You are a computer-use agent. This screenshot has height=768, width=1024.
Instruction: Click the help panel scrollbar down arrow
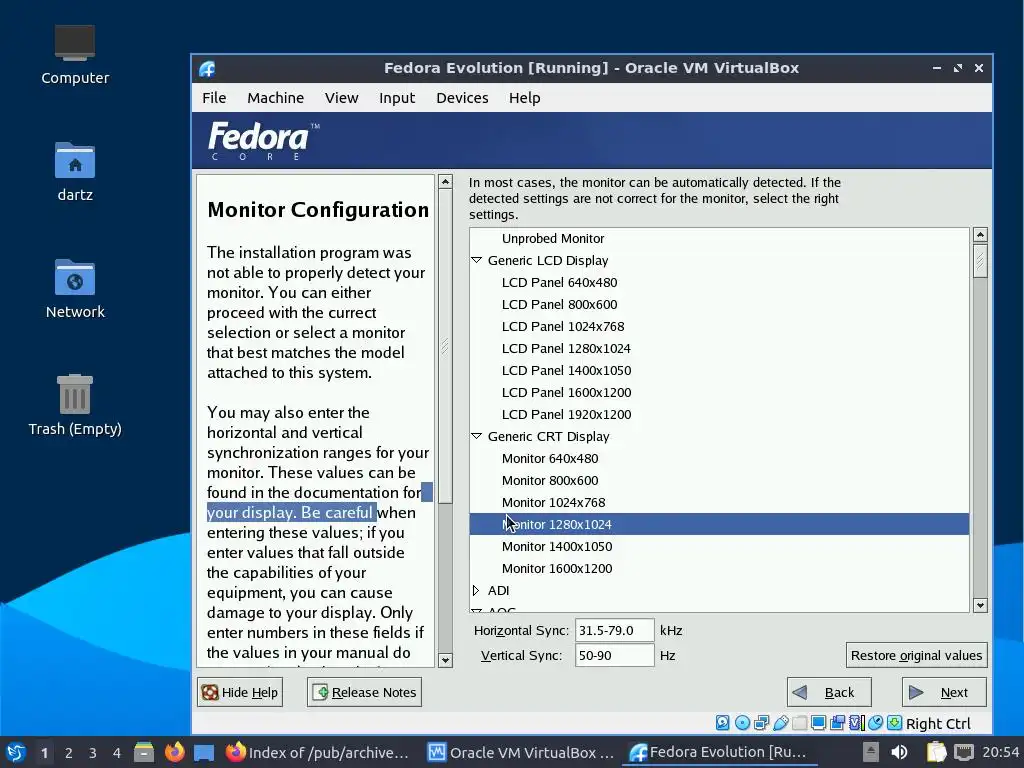pyautogui.click(x=445, y=660)
